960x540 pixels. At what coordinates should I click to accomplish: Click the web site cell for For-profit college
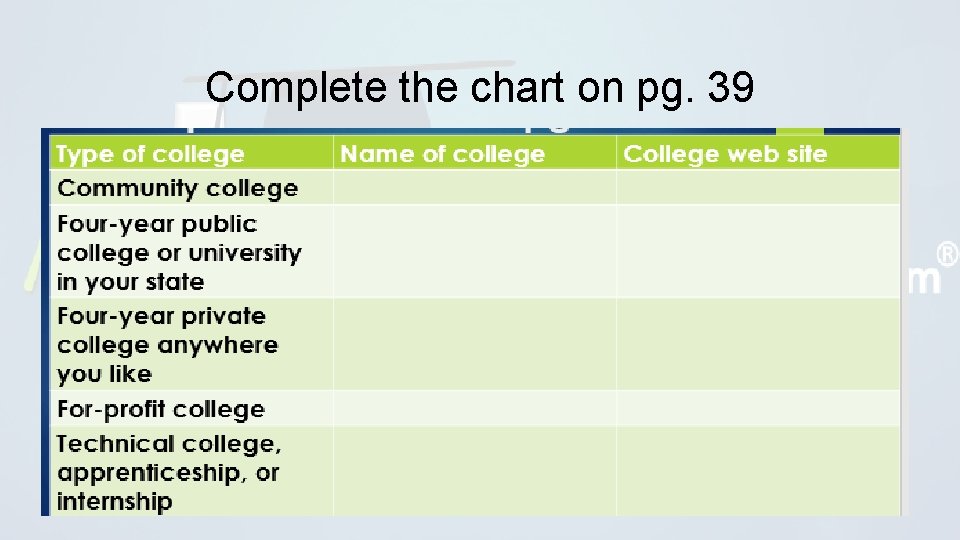pos(758,408)
